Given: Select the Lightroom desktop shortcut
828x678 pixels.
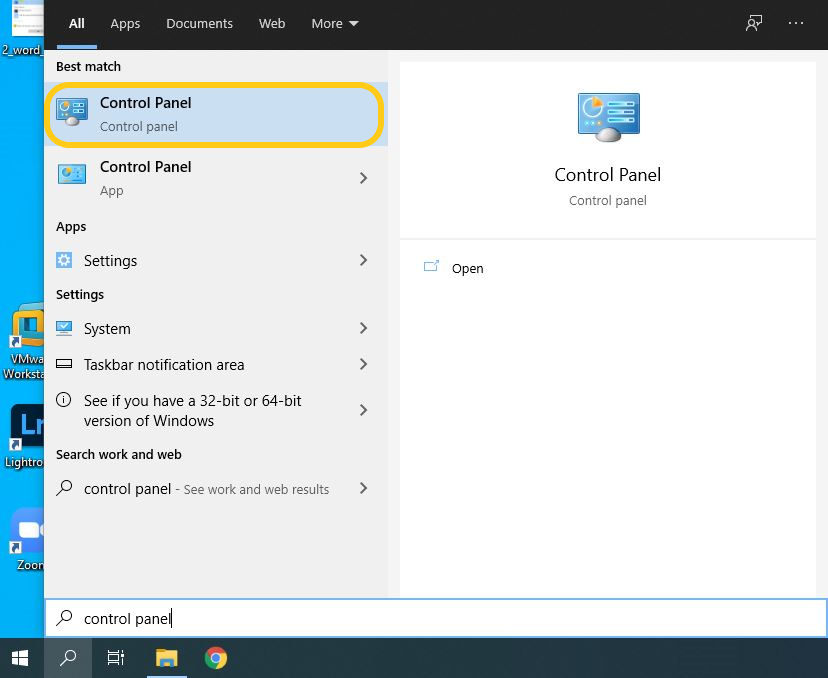Looking at the screenshot, I should tap(22, 437).
